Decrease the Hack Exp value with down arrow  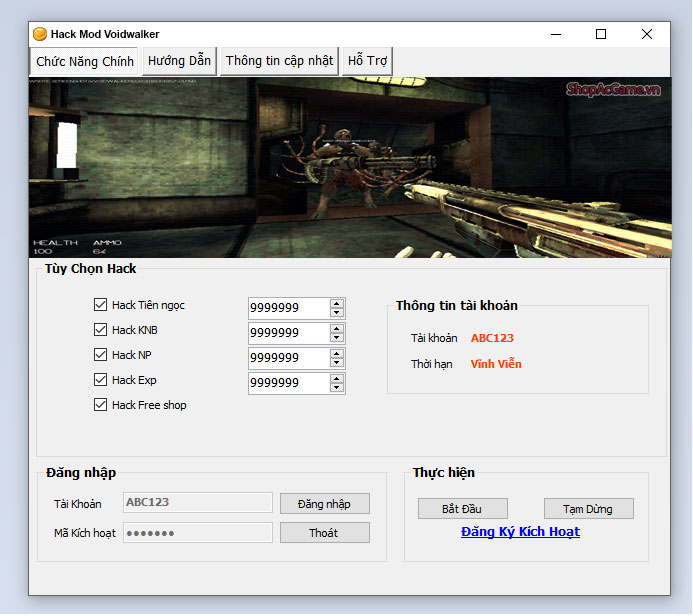pos(337,388)
